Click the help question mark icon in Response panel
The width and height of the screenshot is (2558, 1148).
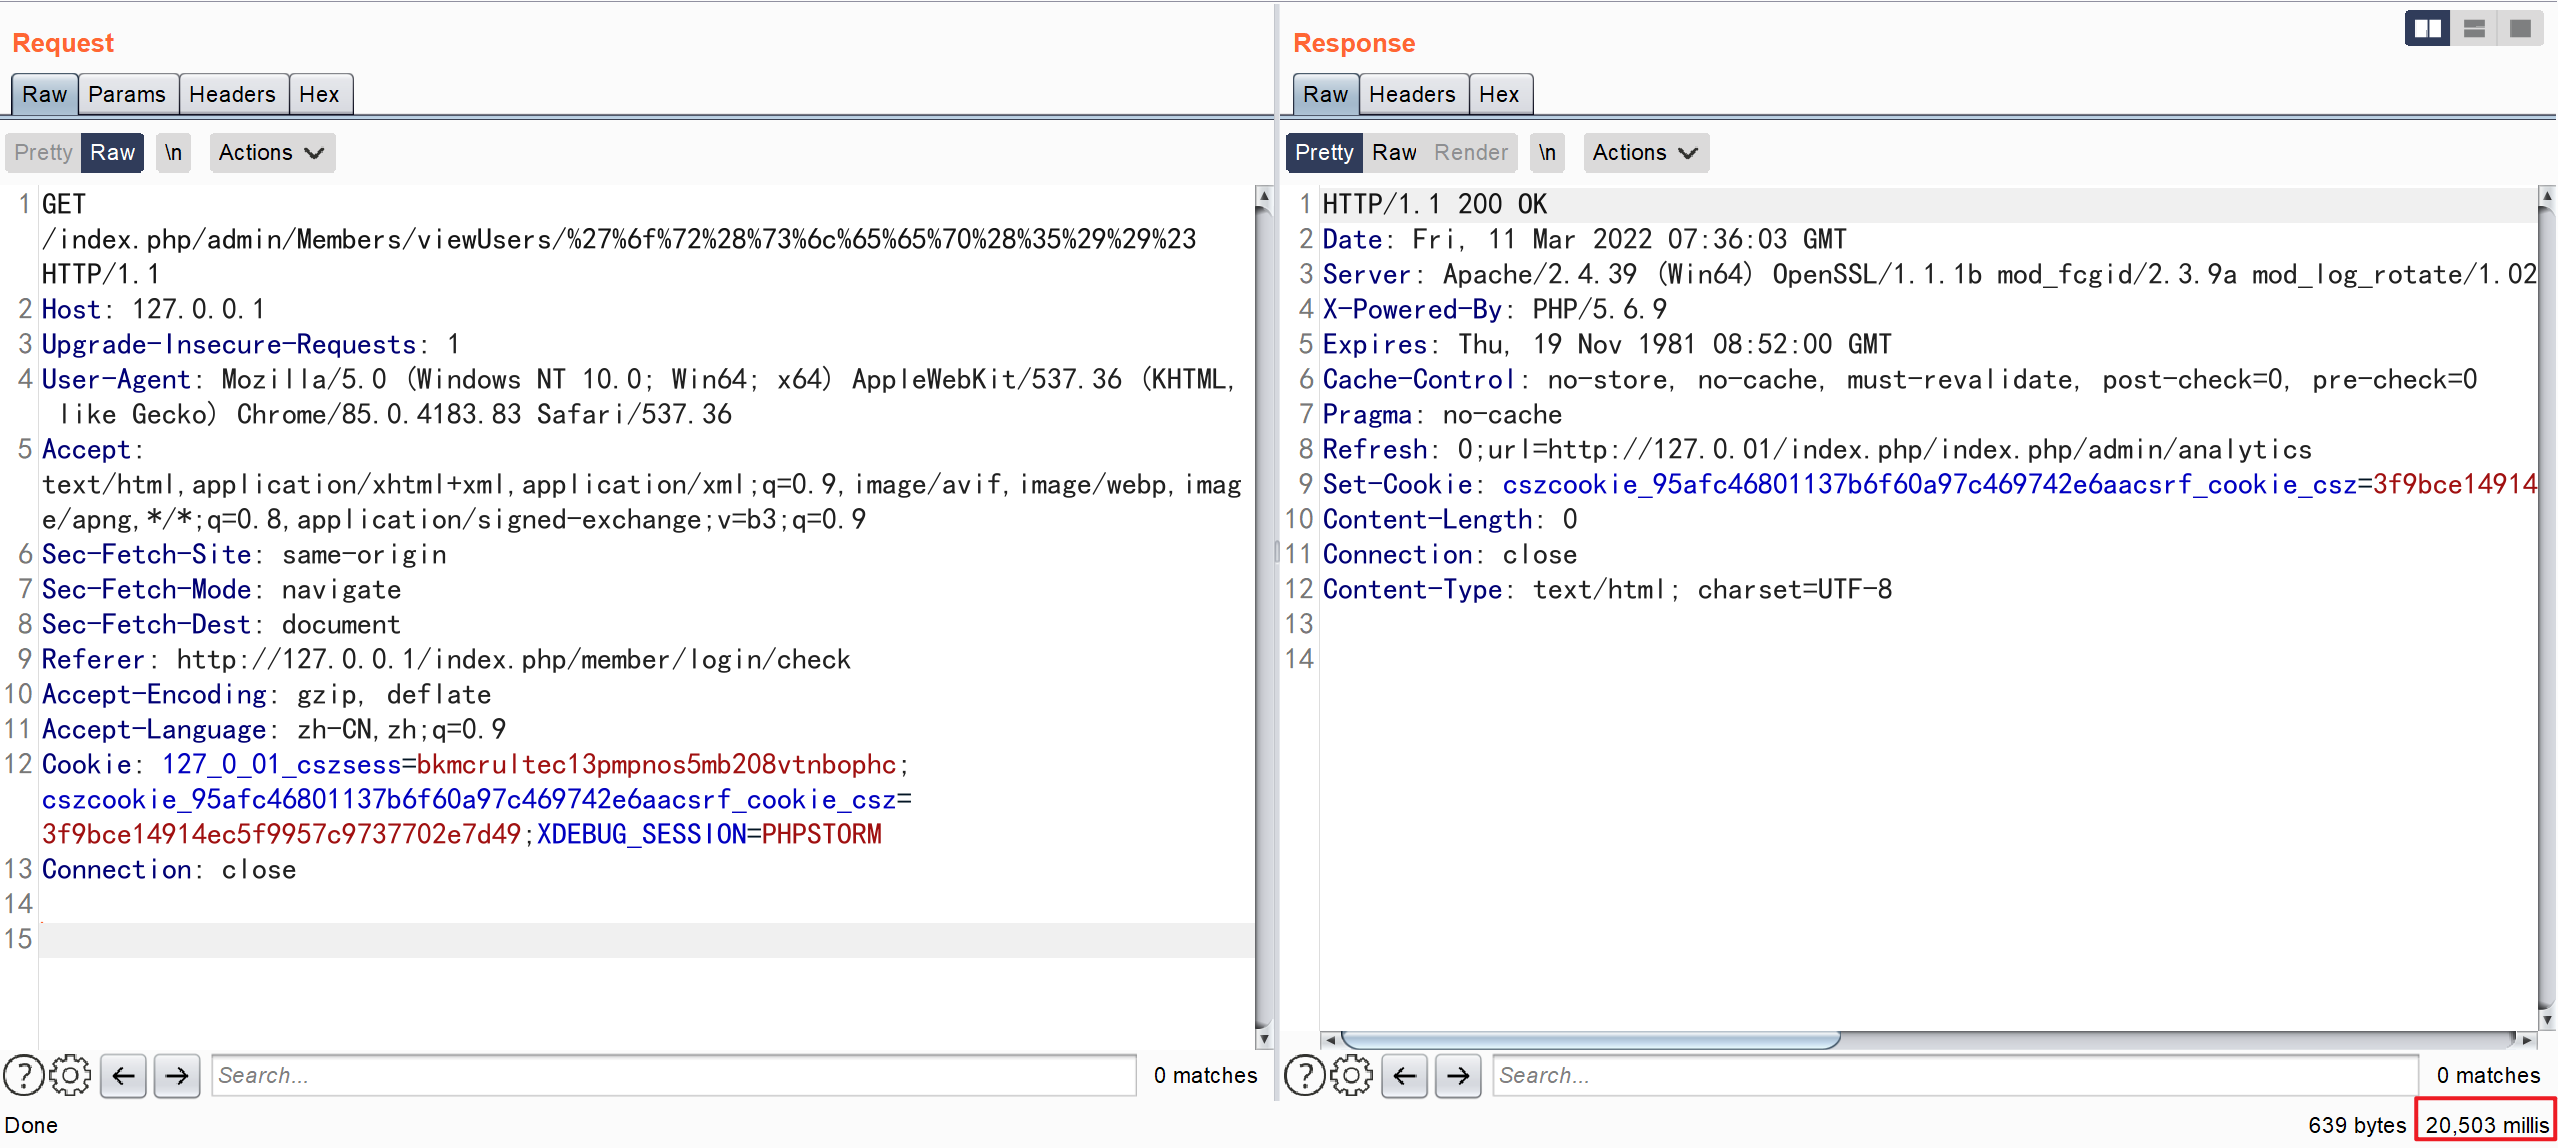tap(1304, 1075)
